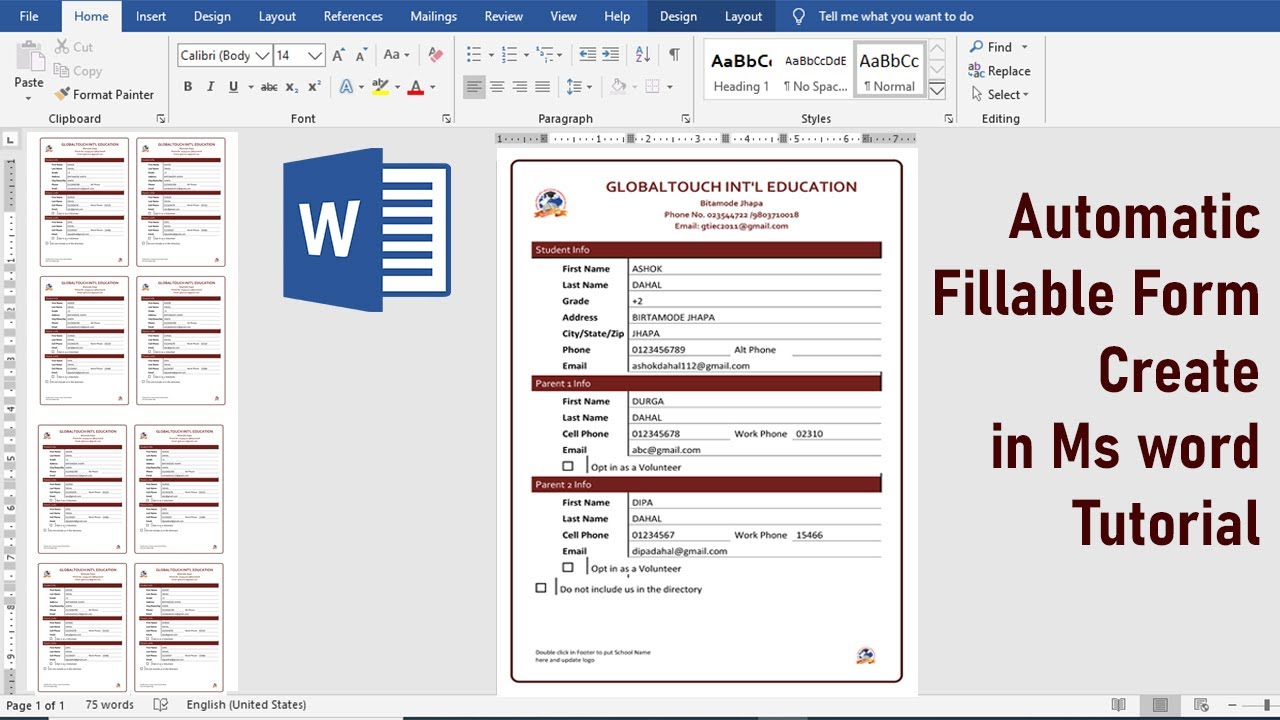The height and width of the screenshot is (720, 1280).
Task: Click Page 1 of 1 indicator
Action: point(35,705)
